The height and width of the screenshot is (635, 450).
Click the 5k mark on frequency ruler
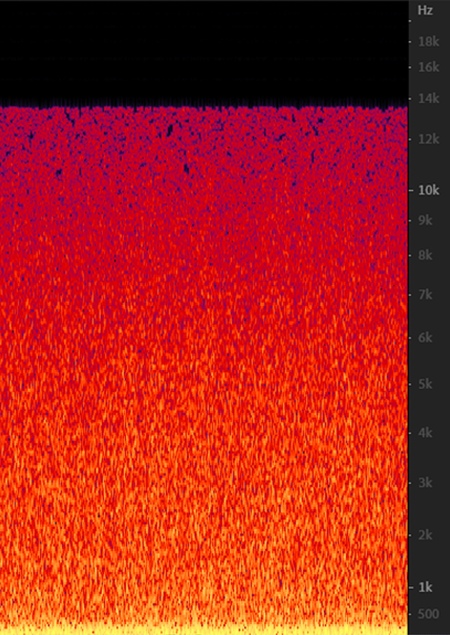427,384
